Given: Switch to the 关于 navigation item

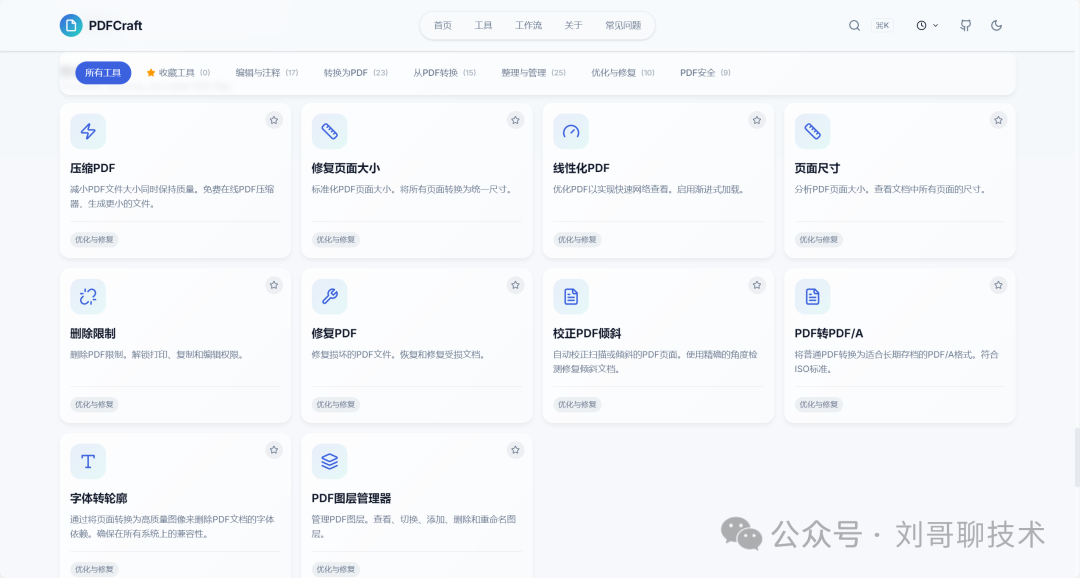Looking at the screenshot, I should click(573, 25).
